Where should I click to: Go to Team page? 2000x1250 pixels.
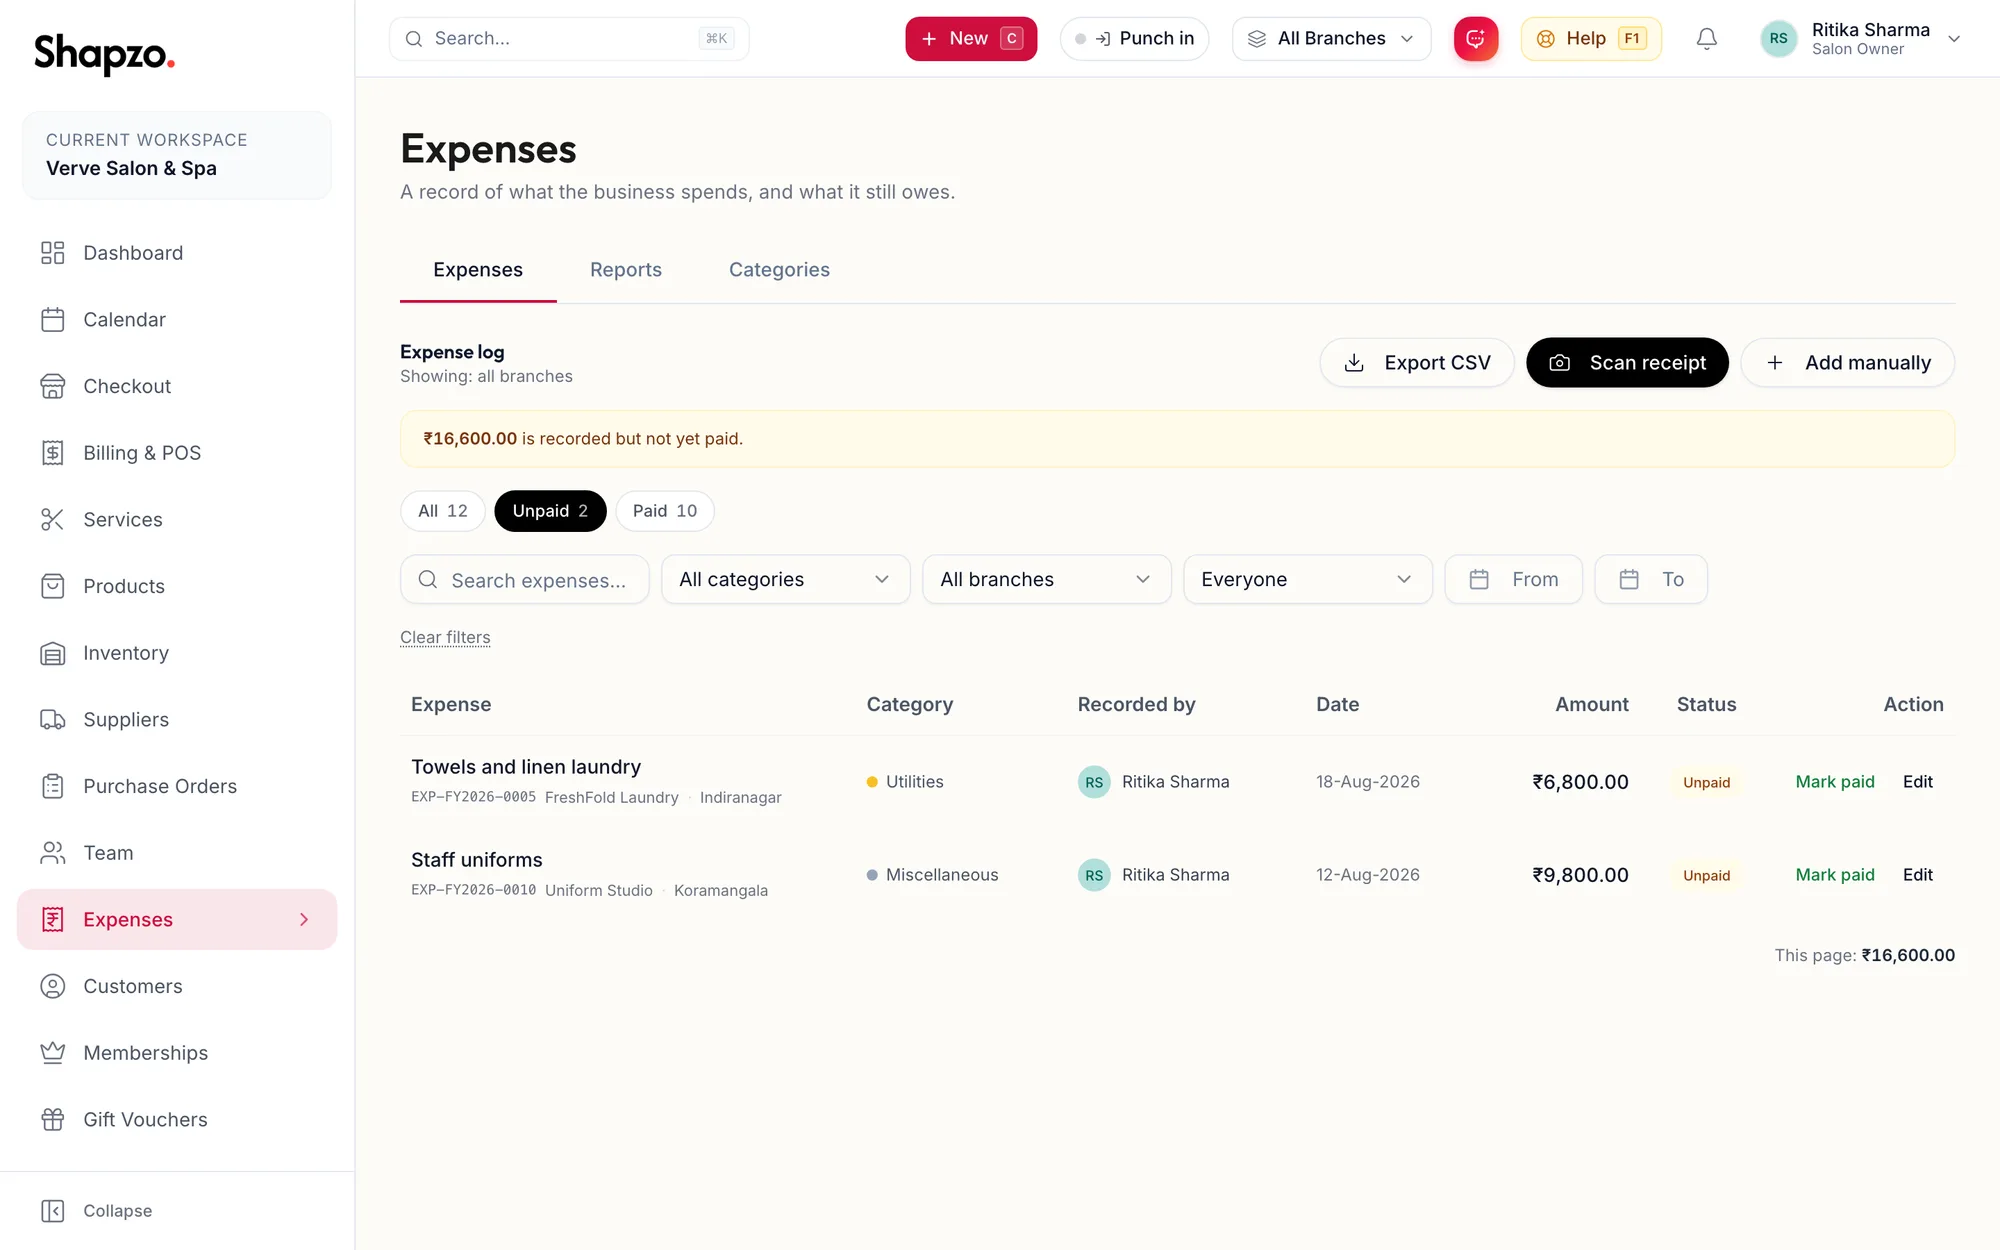coord(177,853)
